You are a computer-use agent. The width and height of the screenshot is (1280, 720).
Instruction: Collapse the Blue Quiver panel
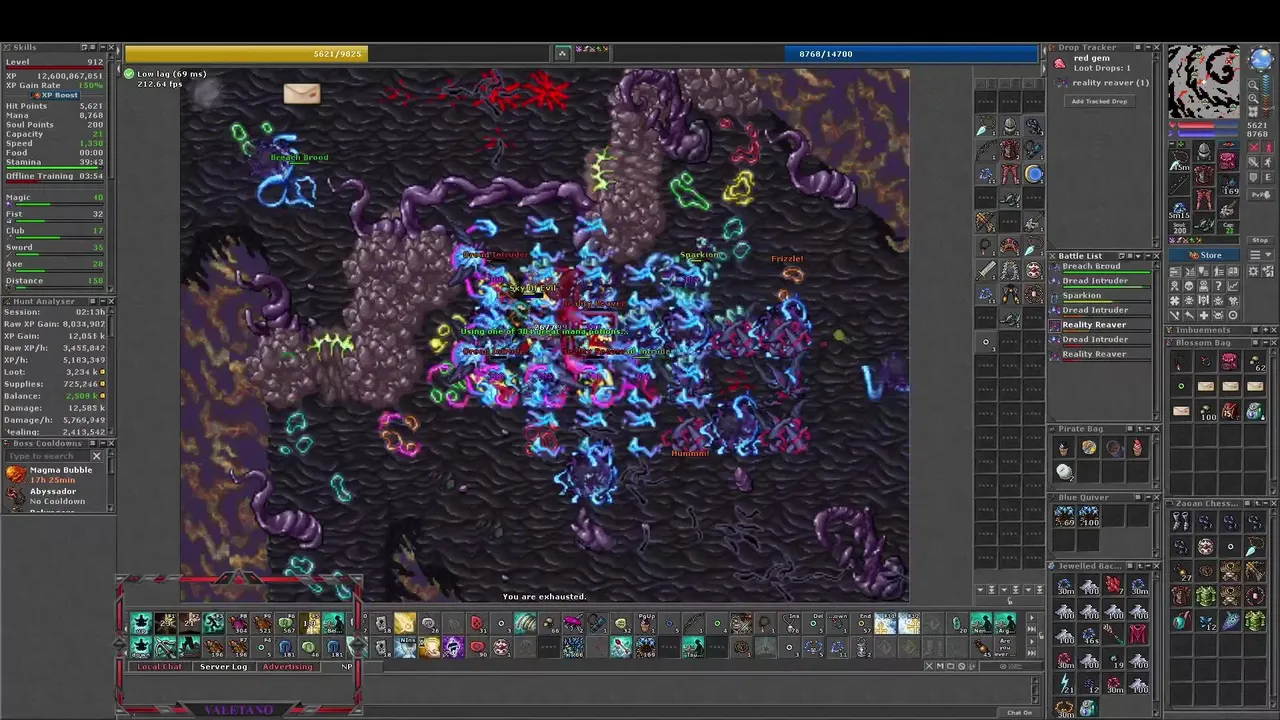pos(1146,497)
